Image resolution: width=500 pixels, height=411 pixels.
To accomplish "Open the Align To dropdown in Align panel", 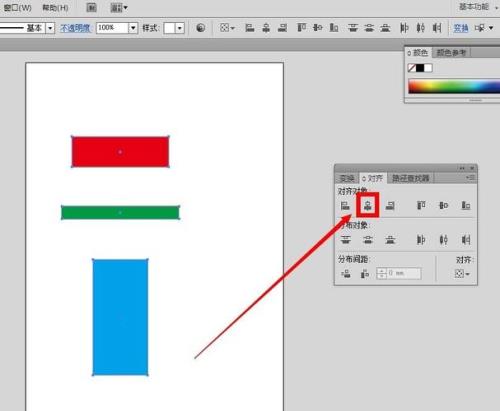I will (462, 274).
